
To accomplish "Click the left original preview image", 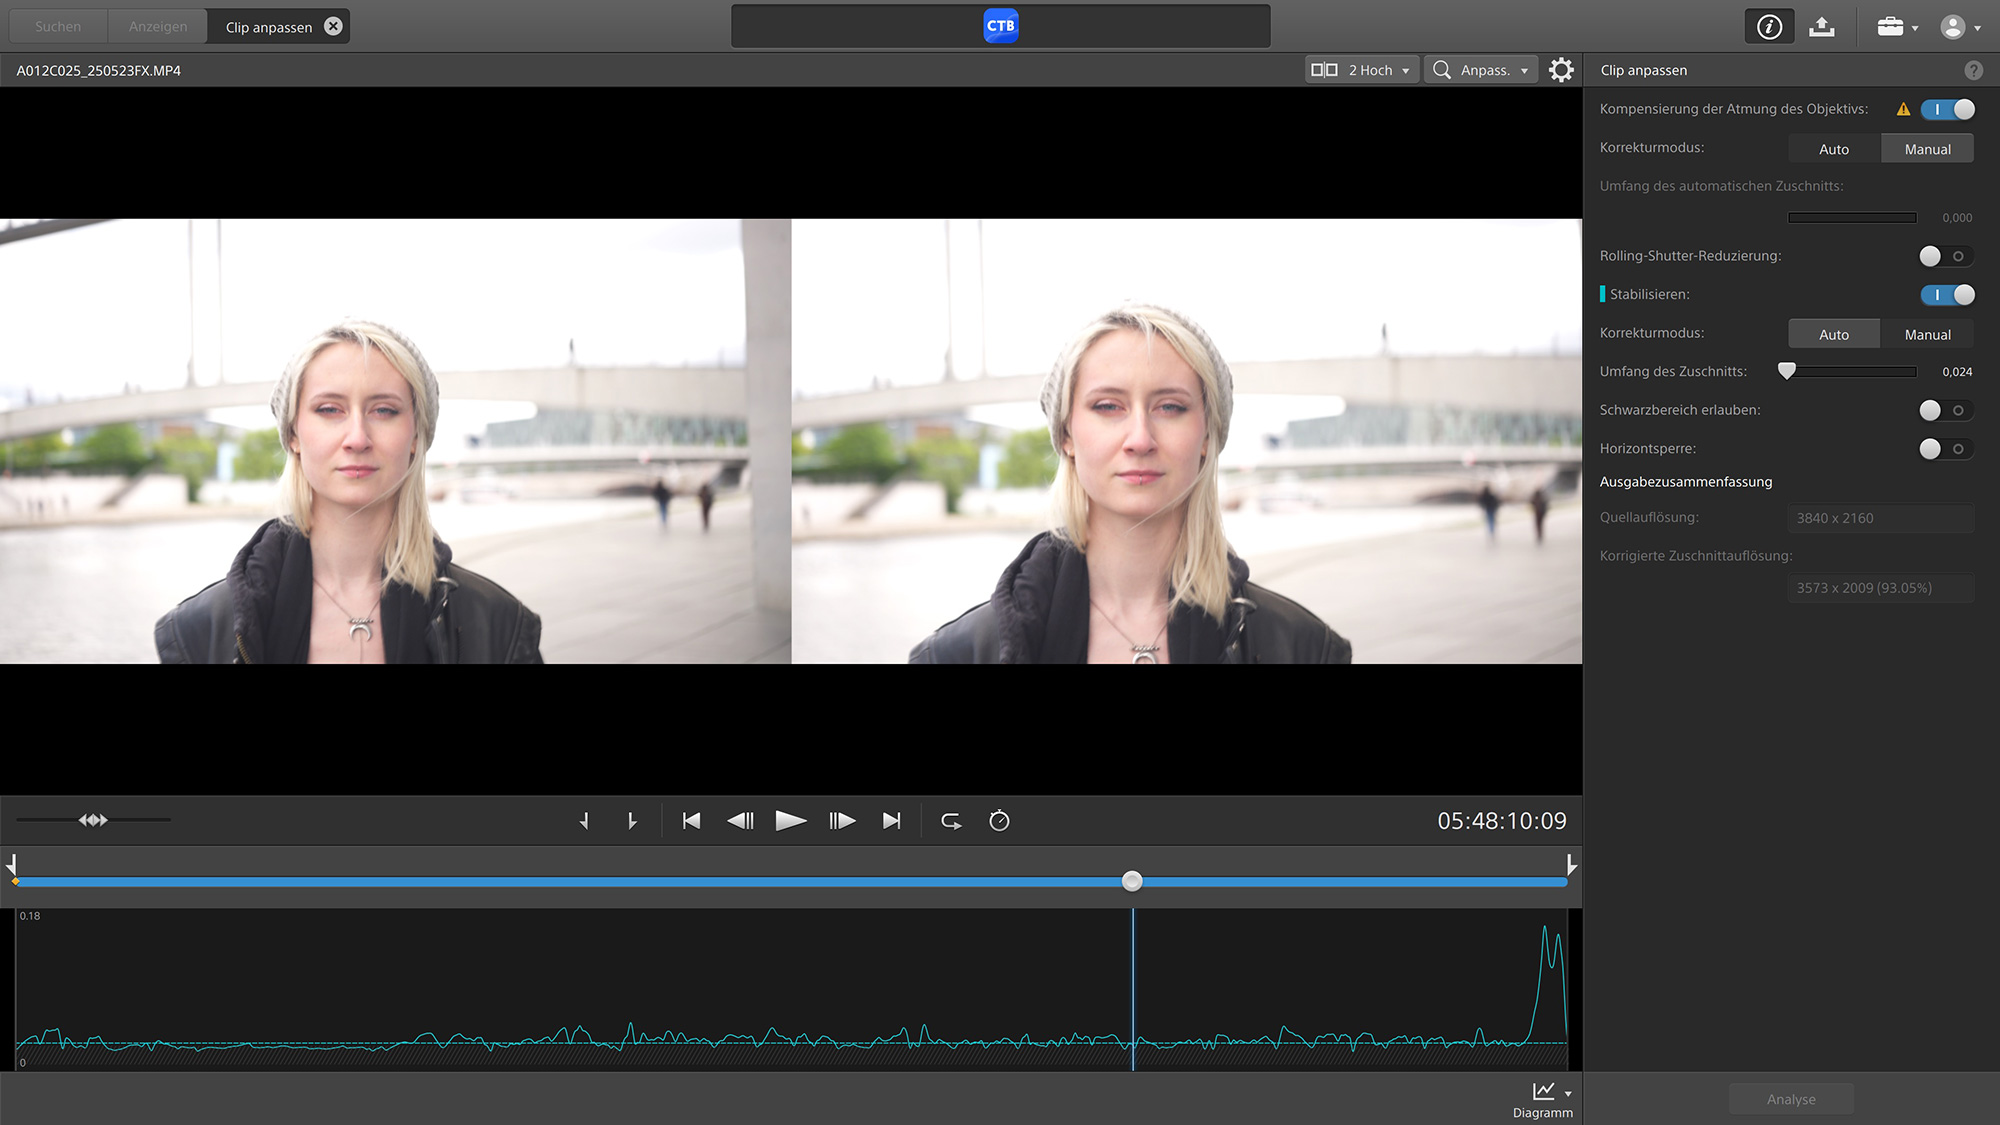I will 395,441.
